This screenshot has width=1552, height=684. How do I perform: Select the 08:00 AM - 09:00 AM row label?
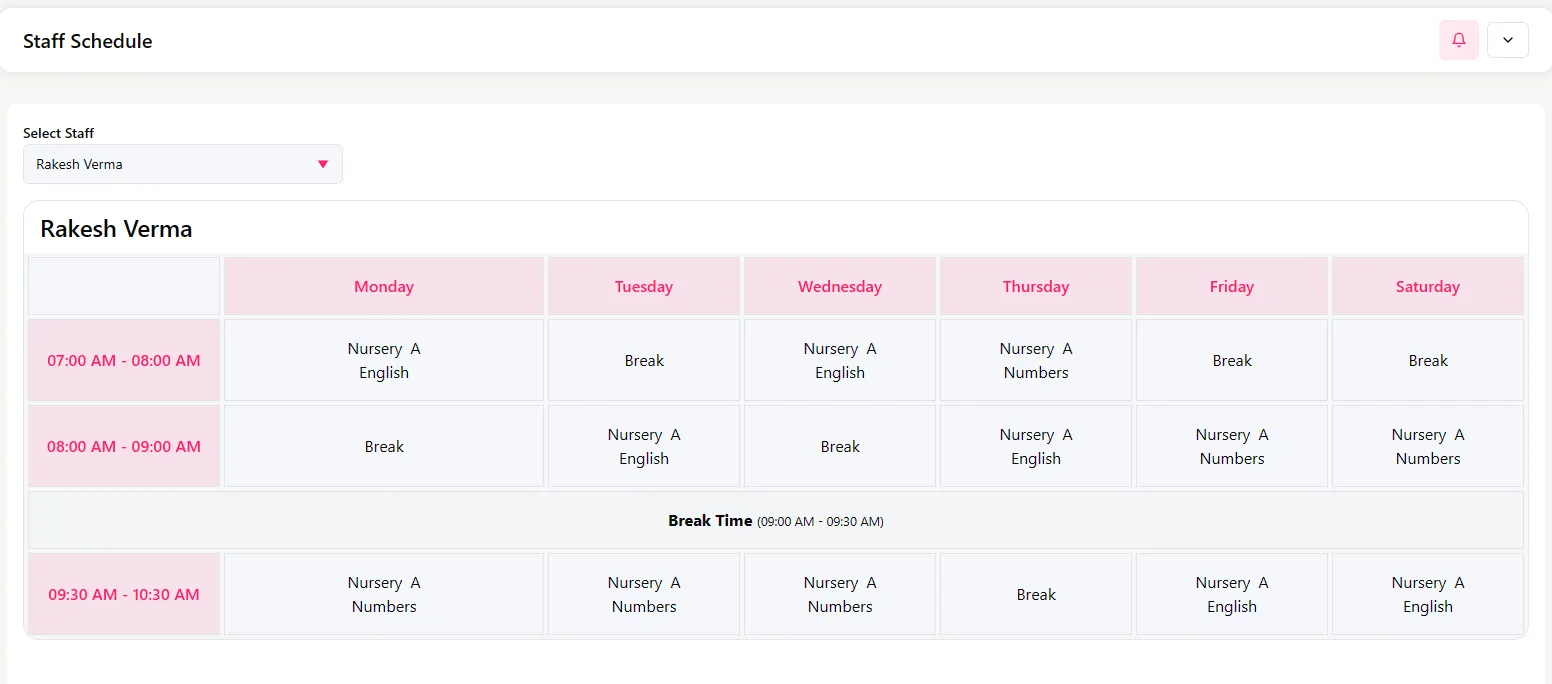tap(124, 447)
